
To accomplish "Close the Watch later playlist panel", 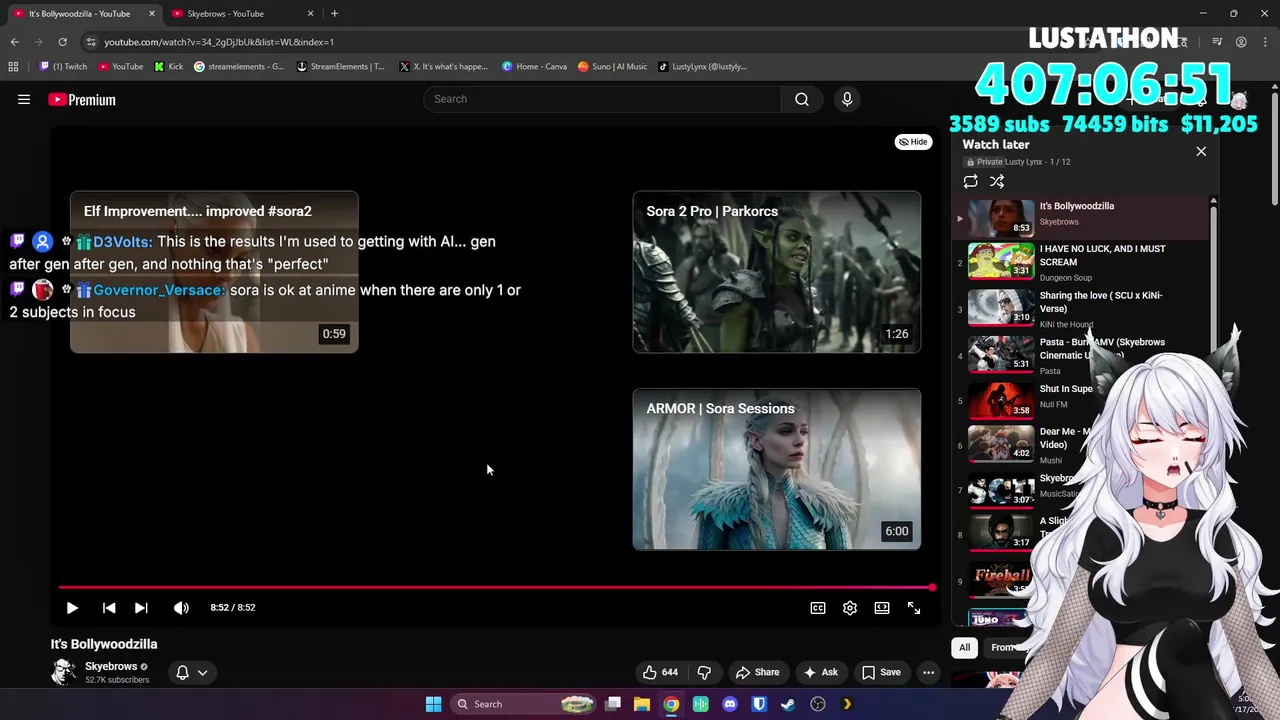I will point(1201,151).
